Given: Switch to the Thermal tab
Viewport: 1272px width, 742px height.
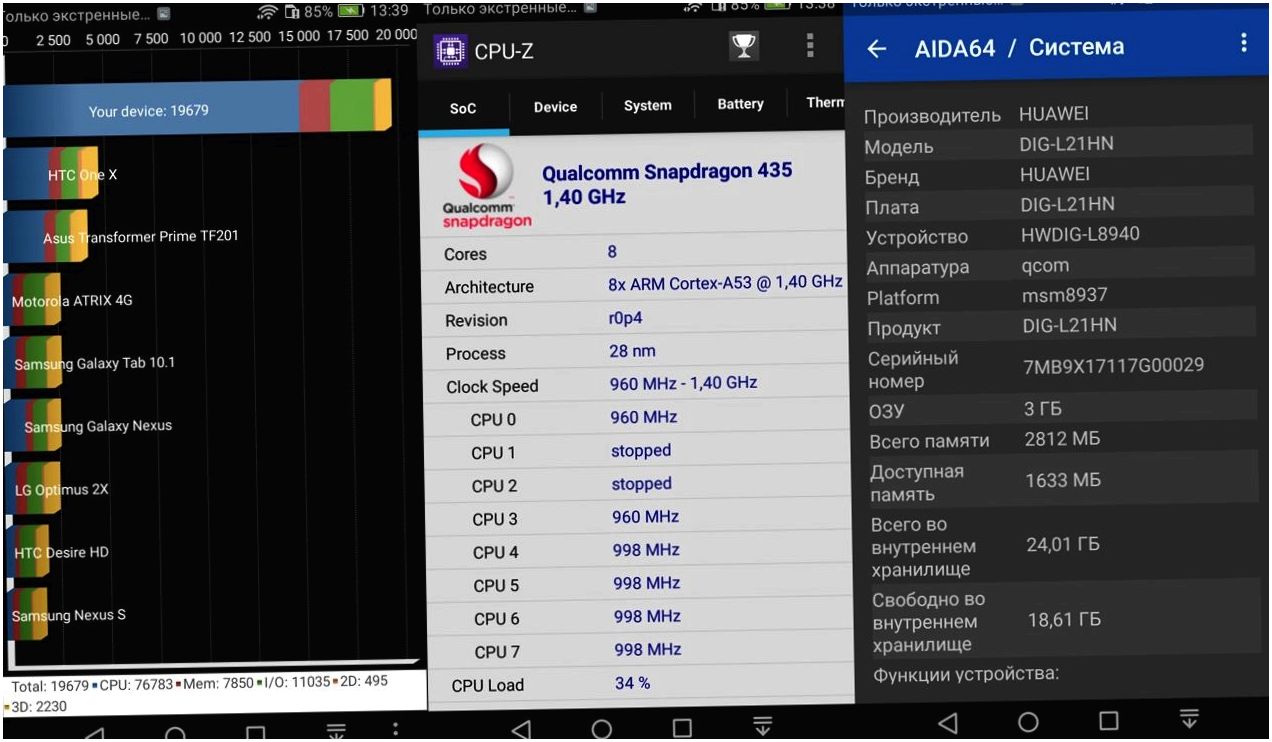Looking at the screenshot, I should [x=825, y=102].
